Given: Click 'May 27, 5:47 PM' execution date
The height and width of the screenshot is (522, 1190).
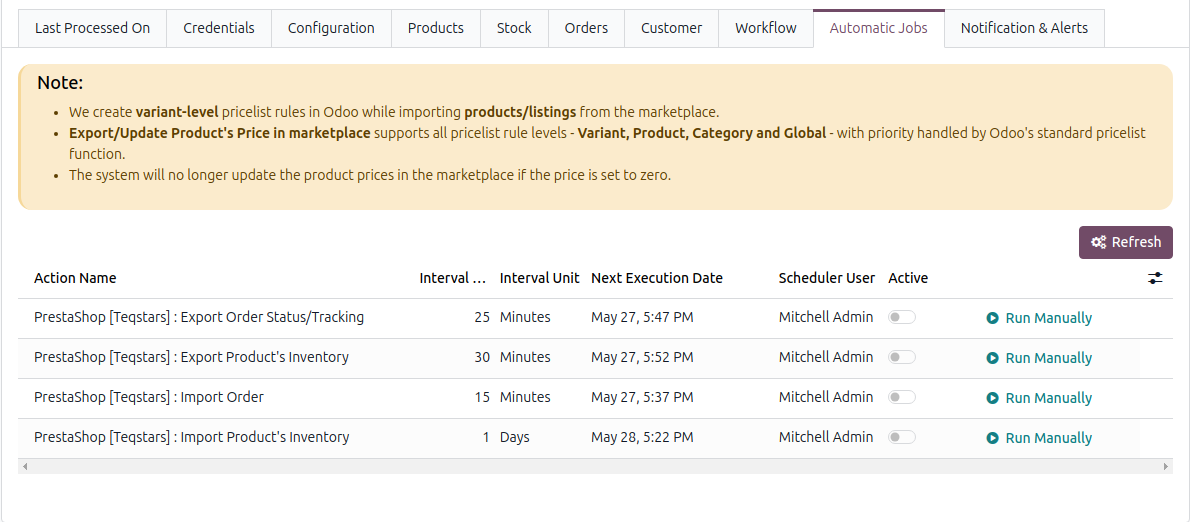Looking at the screenshot, I should click(641, 317).
